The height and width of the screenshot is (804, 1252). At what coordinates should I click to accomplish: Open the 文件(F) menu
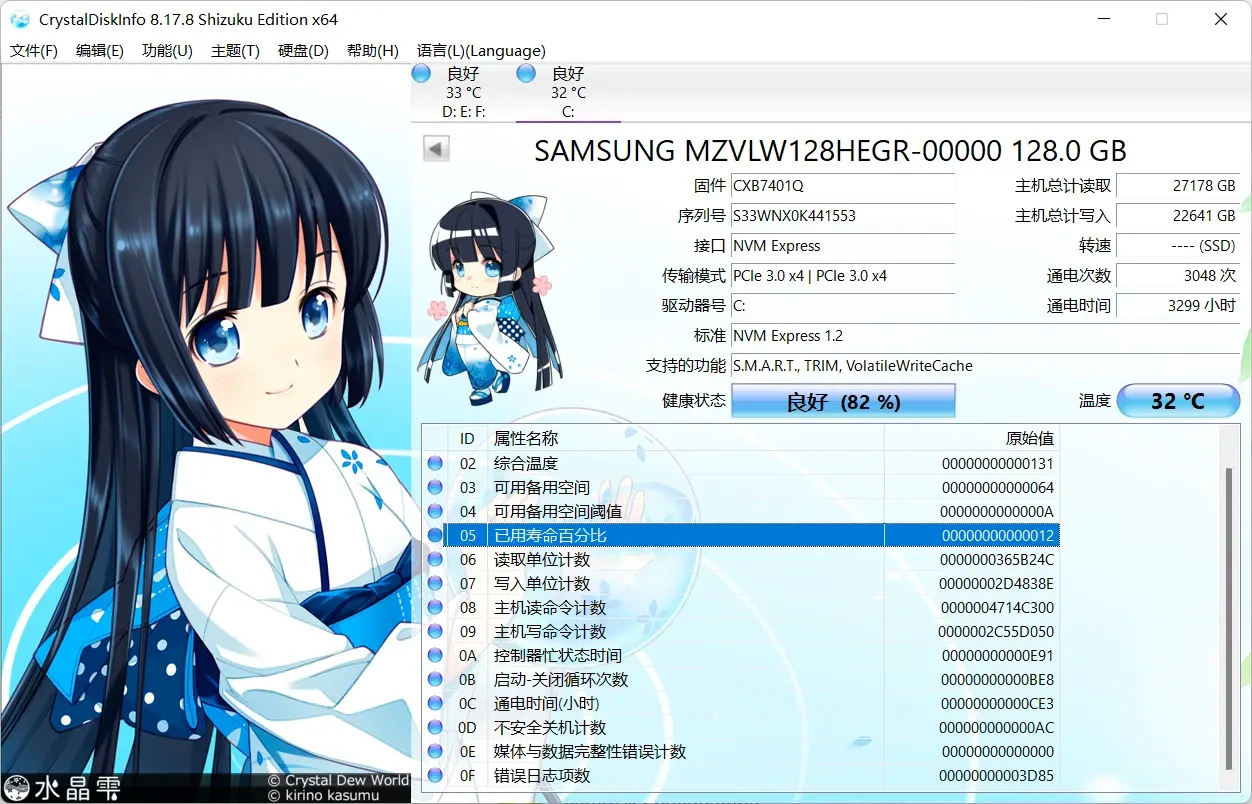(x=34, y=51)
